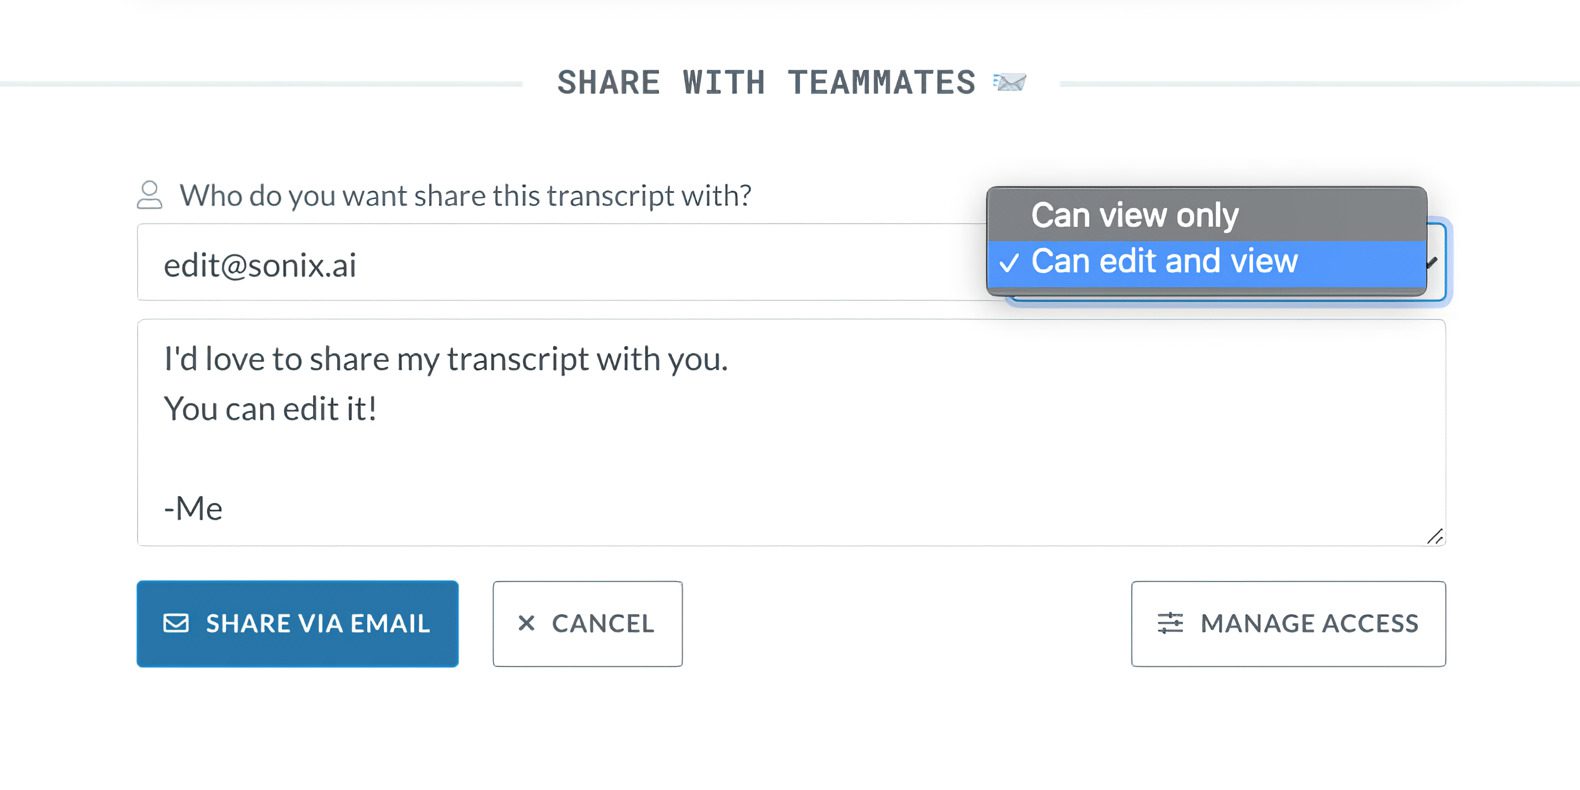The width and height of the screenshot is (1580, 790).
Task: Open MANAGE ACCESS settings
Action: [1288, 623]
